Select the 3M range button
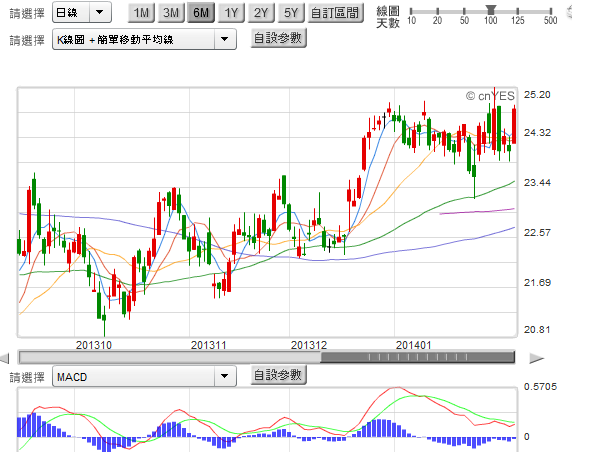This screenshot has width=614, height=460. click(171, 13)
